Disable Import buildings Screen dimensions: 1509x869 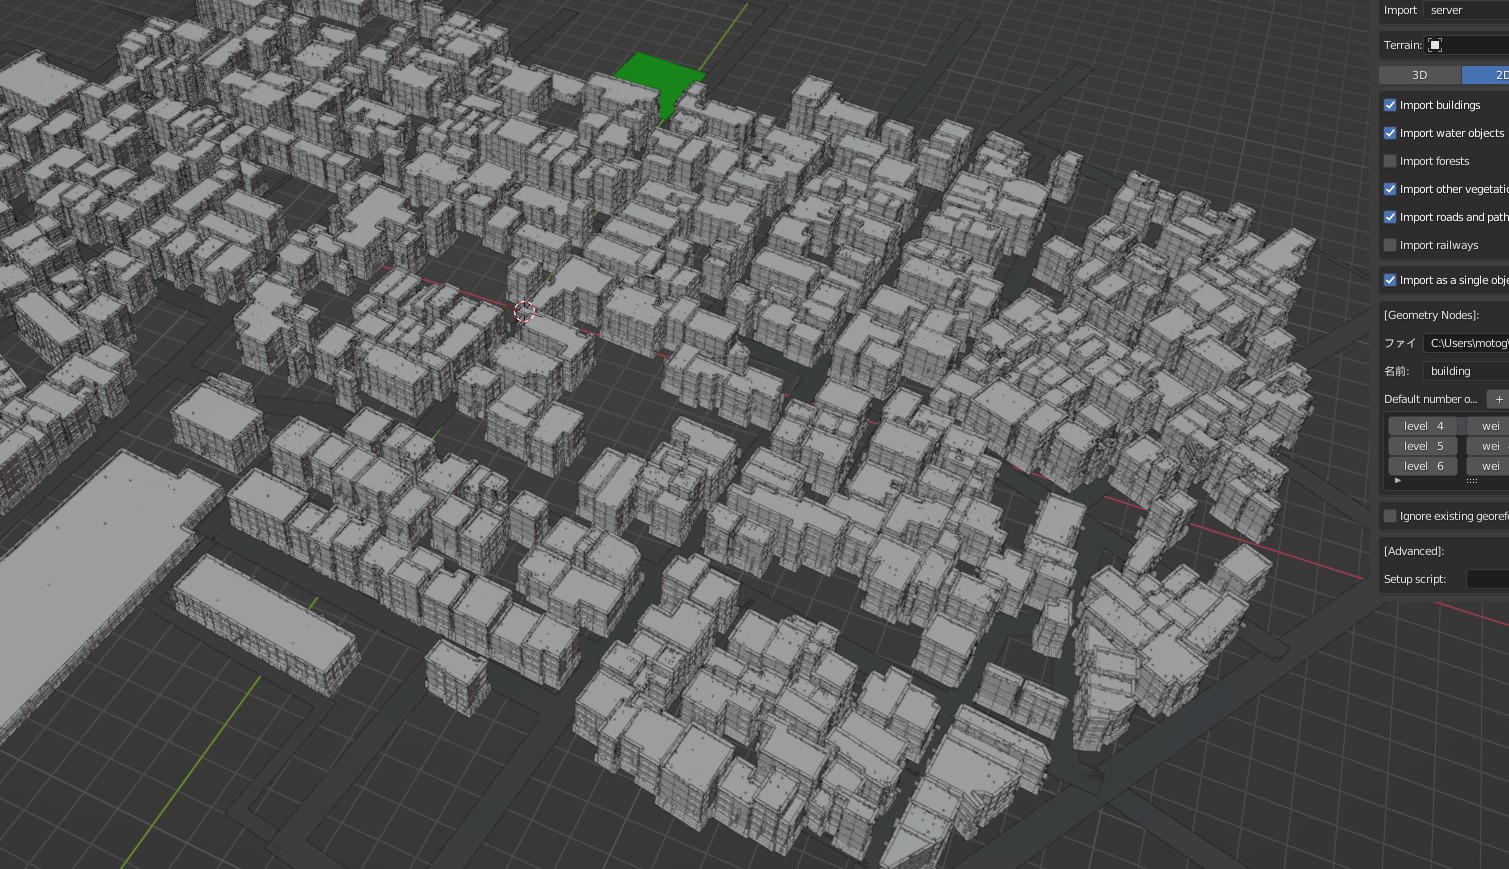1390,105
